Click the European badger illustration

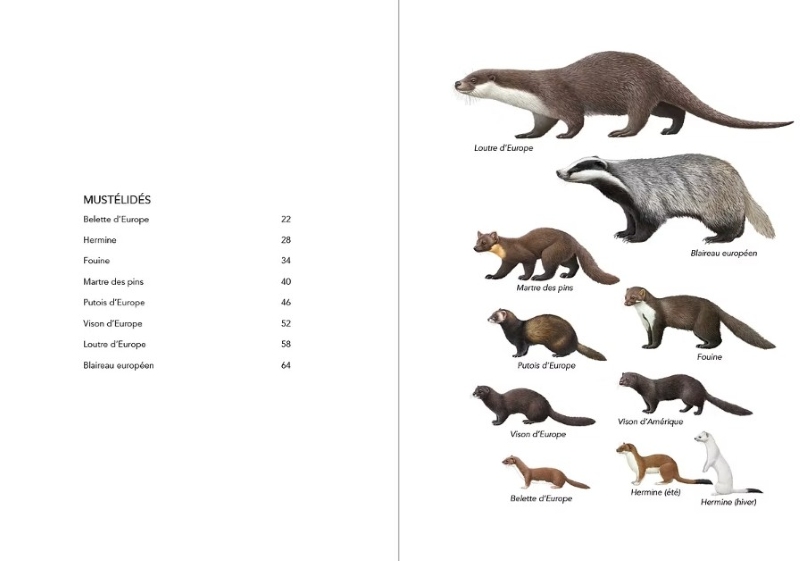pyautogui.click(x=666, y=199)
